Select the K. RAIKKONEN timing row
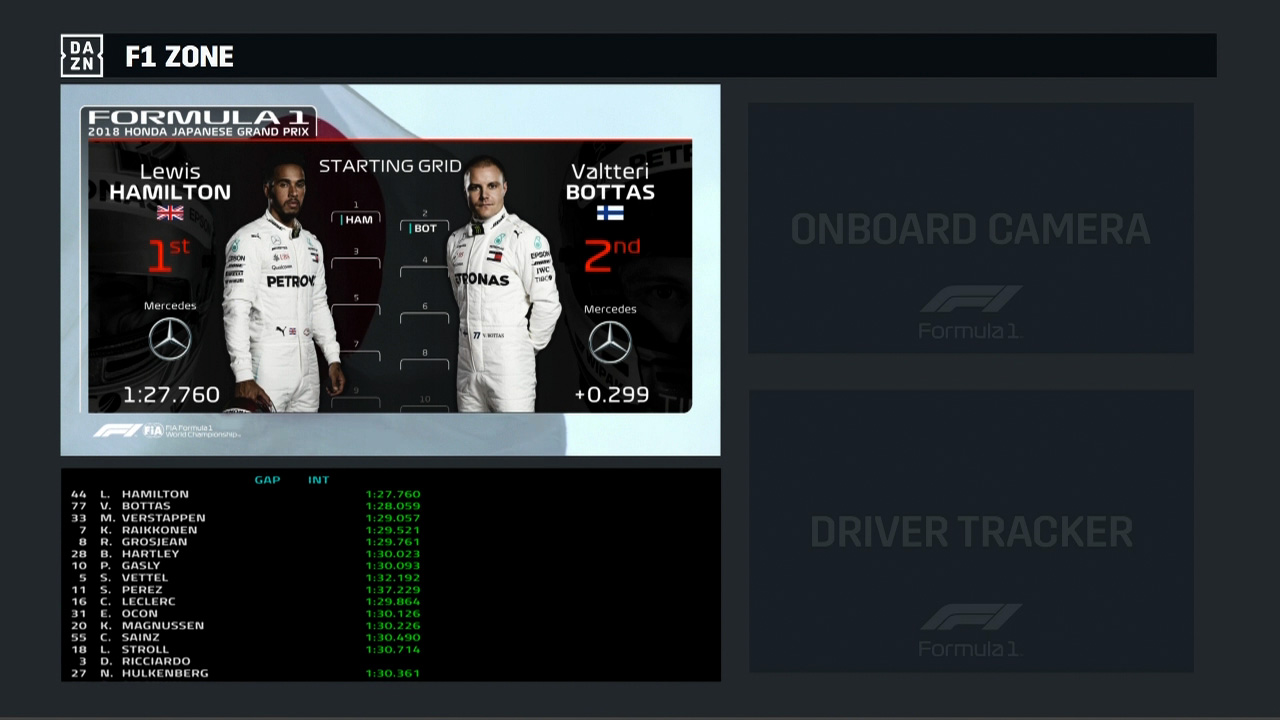1280x720 pixels. click(x=246, y=530)
